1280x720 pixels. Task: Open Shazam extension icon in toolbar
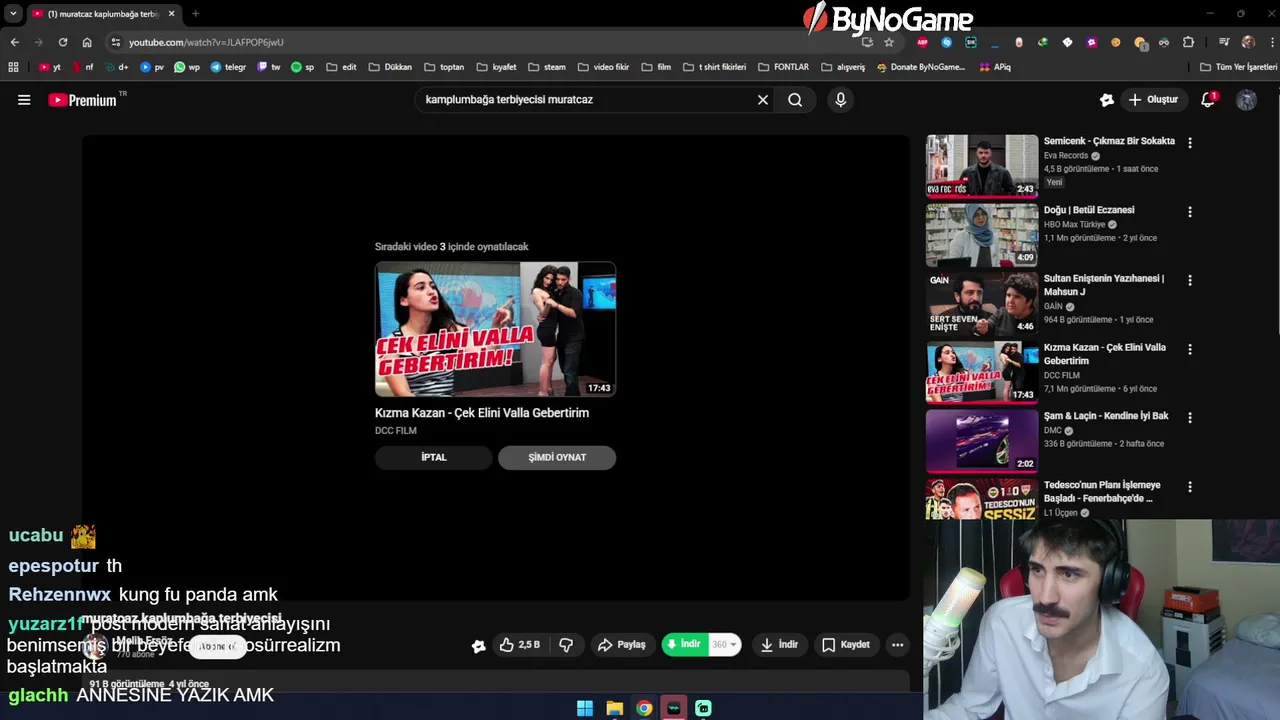coord(946,42)
